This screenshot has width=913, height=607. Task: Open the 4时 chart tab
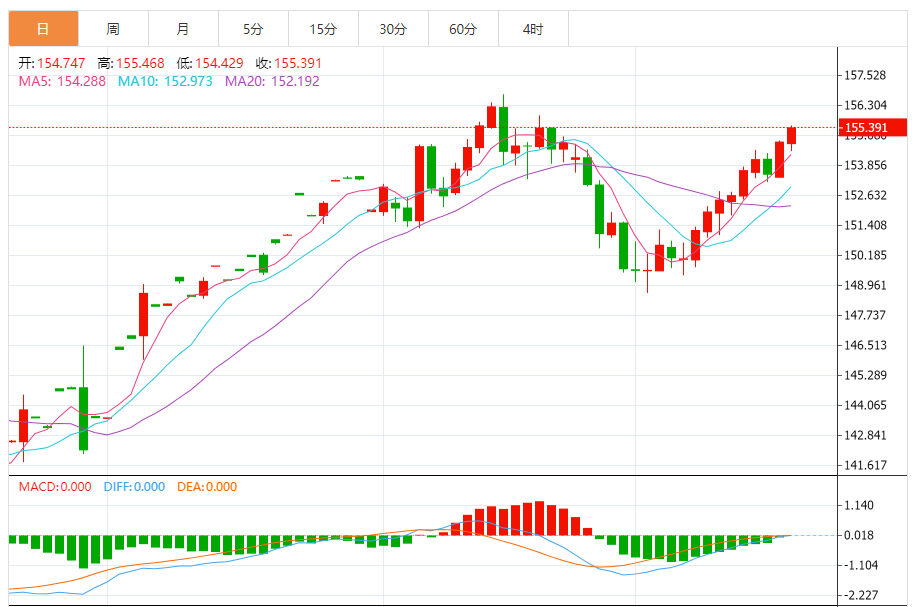pyautogui.click(x=533, y=29)
